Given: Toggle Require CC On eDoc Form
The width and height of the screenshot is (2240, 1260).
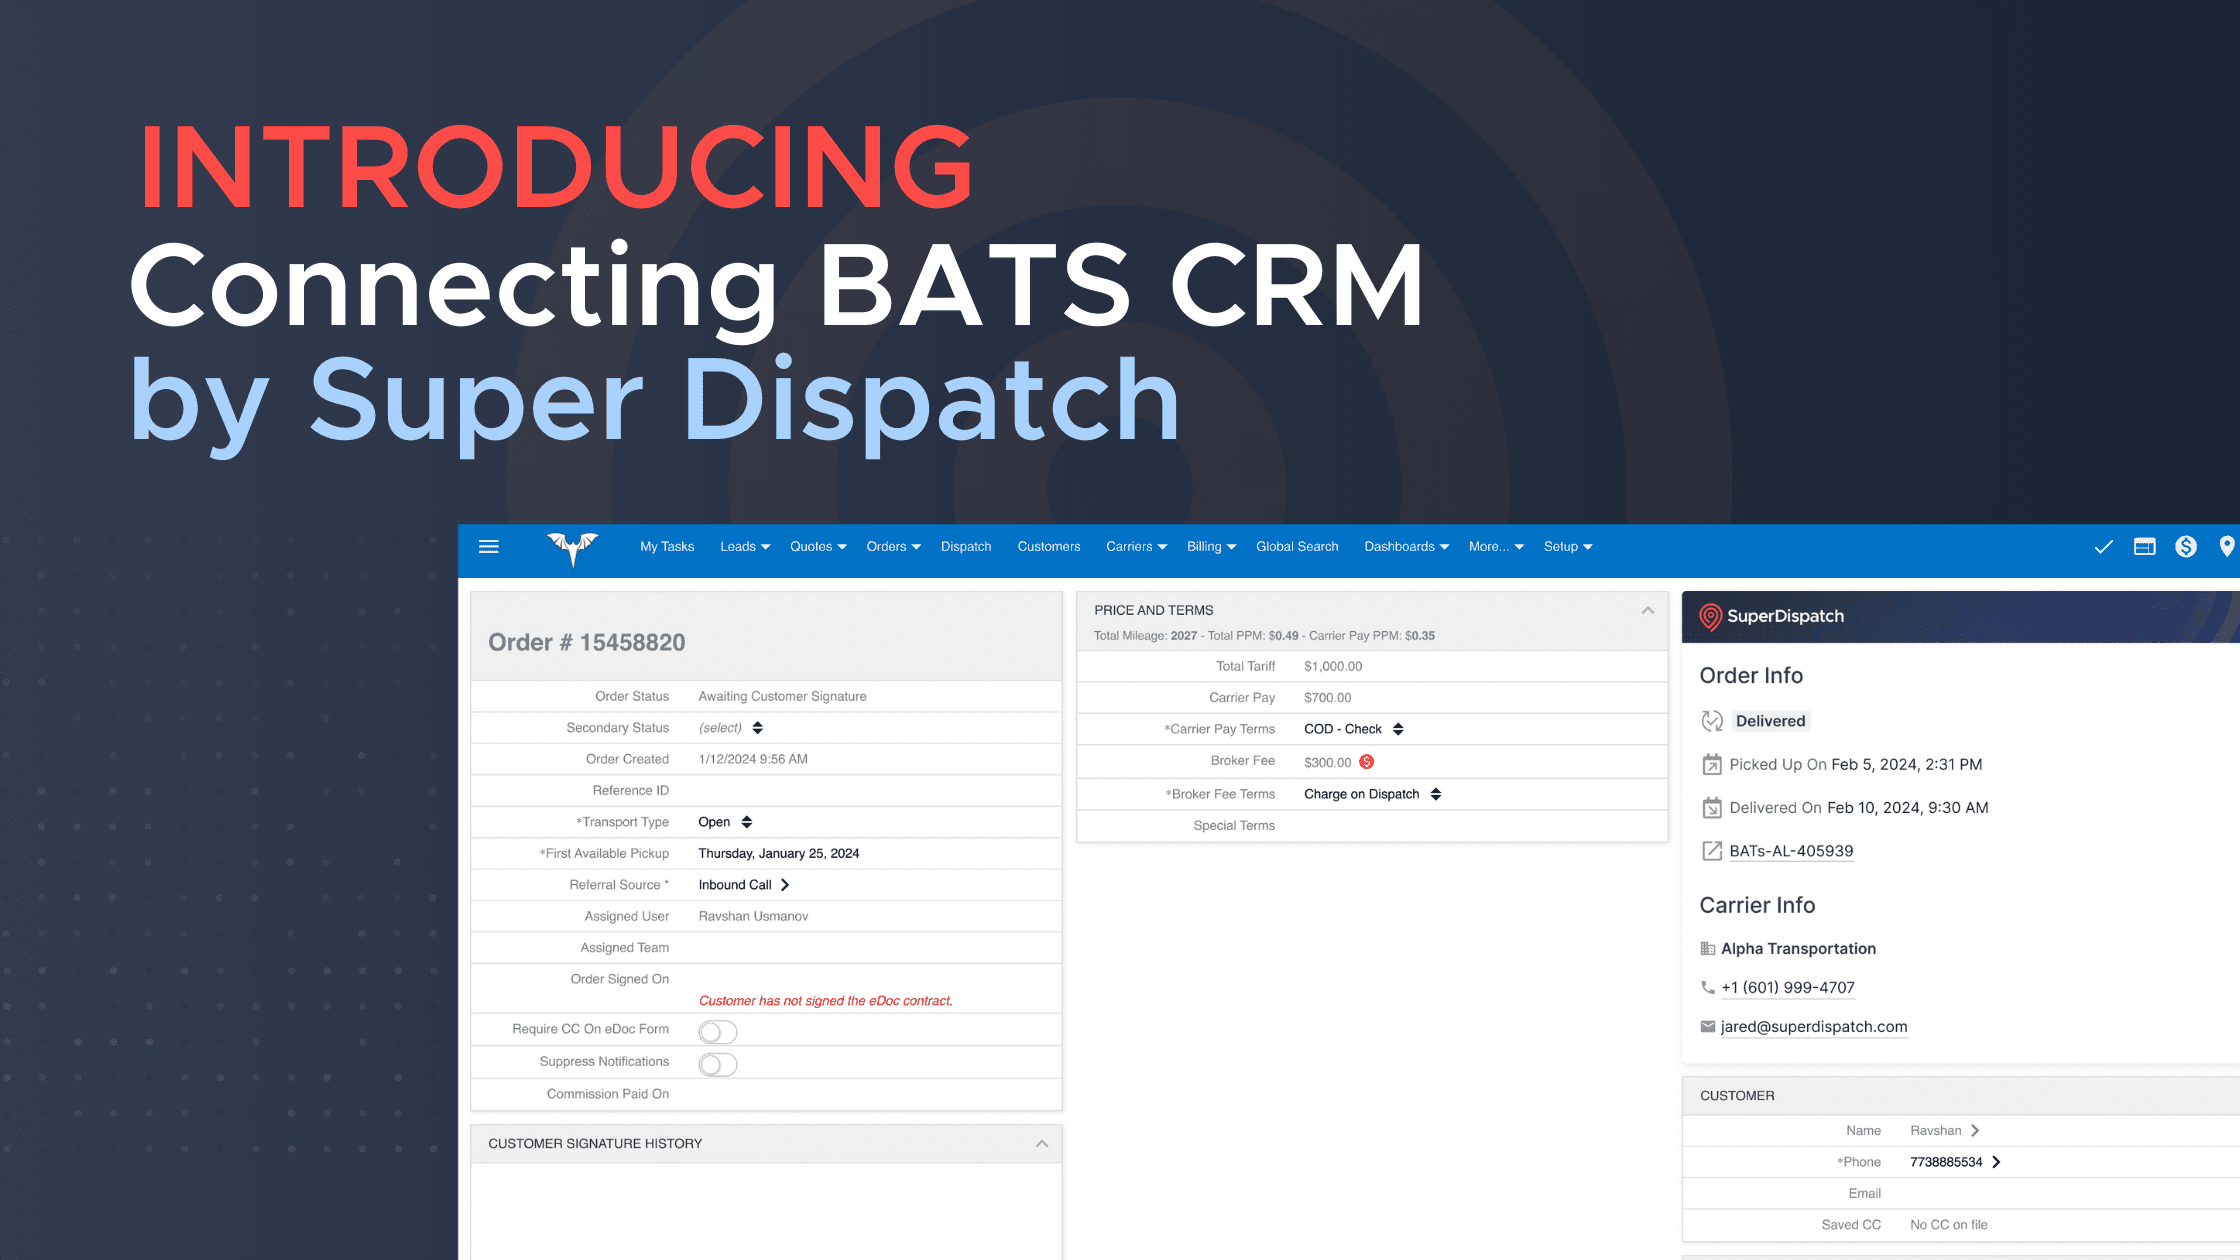Looking at the screenshot, I should 718,1031.
